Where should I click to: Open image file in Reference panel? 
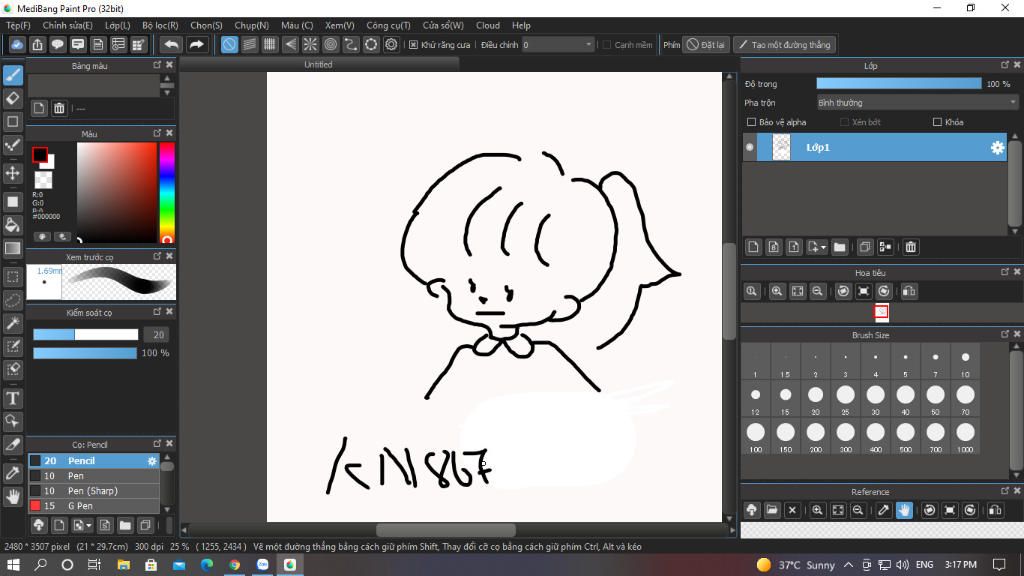click(772, 510)
